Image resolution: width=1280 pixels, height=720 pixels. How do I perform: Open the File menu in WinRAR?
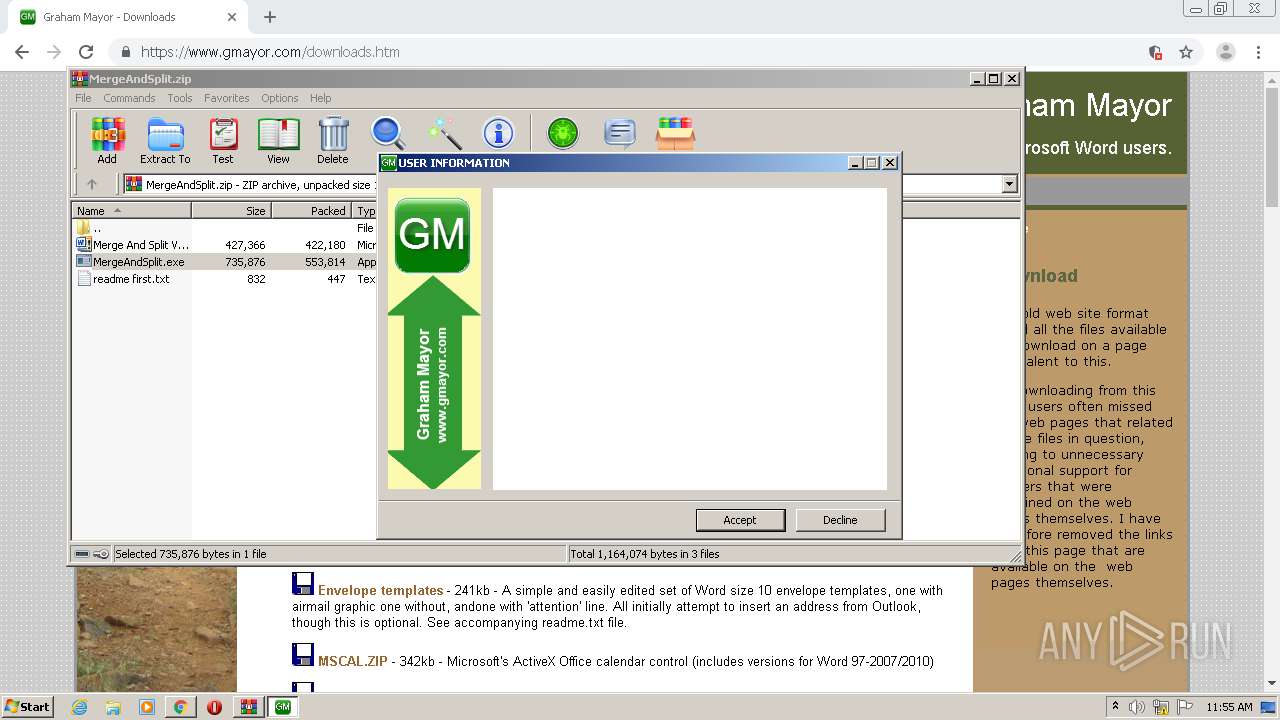click(x=83, y=98)
